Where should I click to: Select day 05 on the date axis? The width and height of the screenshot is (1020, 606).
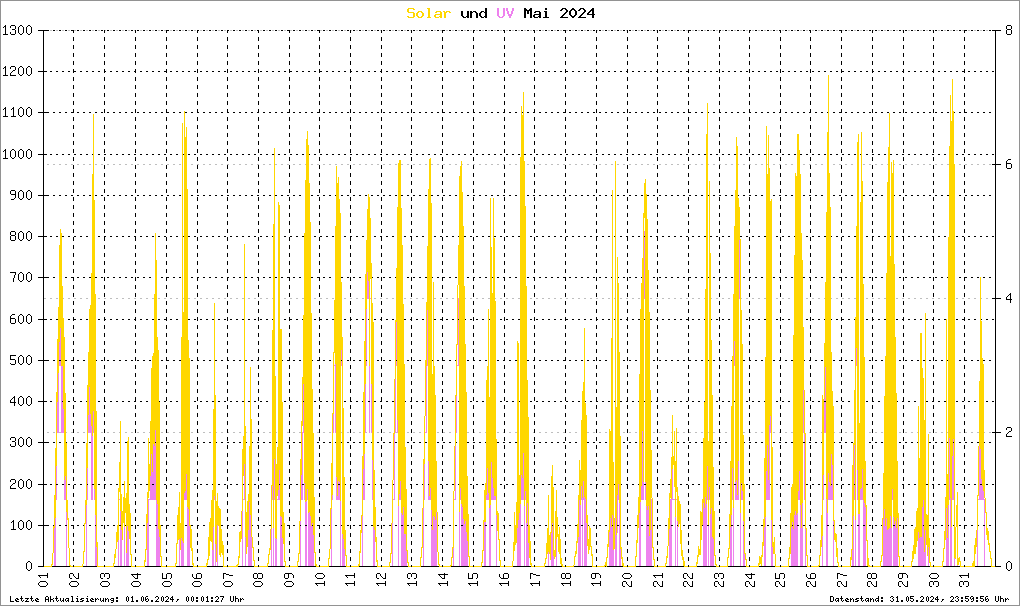pyautogui.click(x=166, y=581)
